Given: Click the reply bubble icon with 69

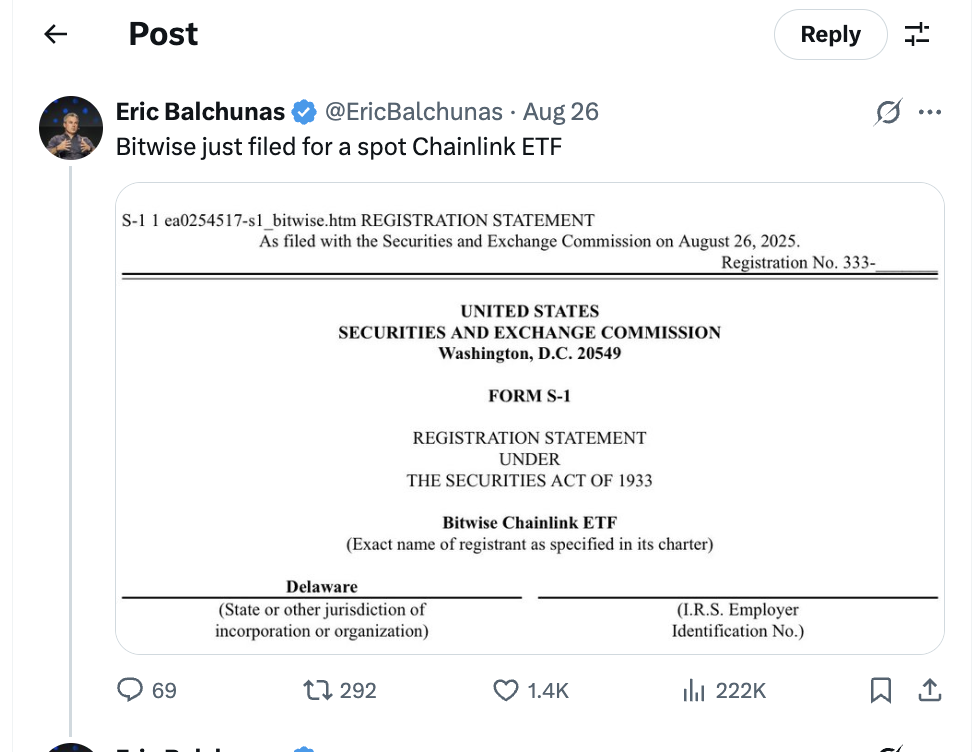Looking at the screenshot, I should tap(132, 690).
